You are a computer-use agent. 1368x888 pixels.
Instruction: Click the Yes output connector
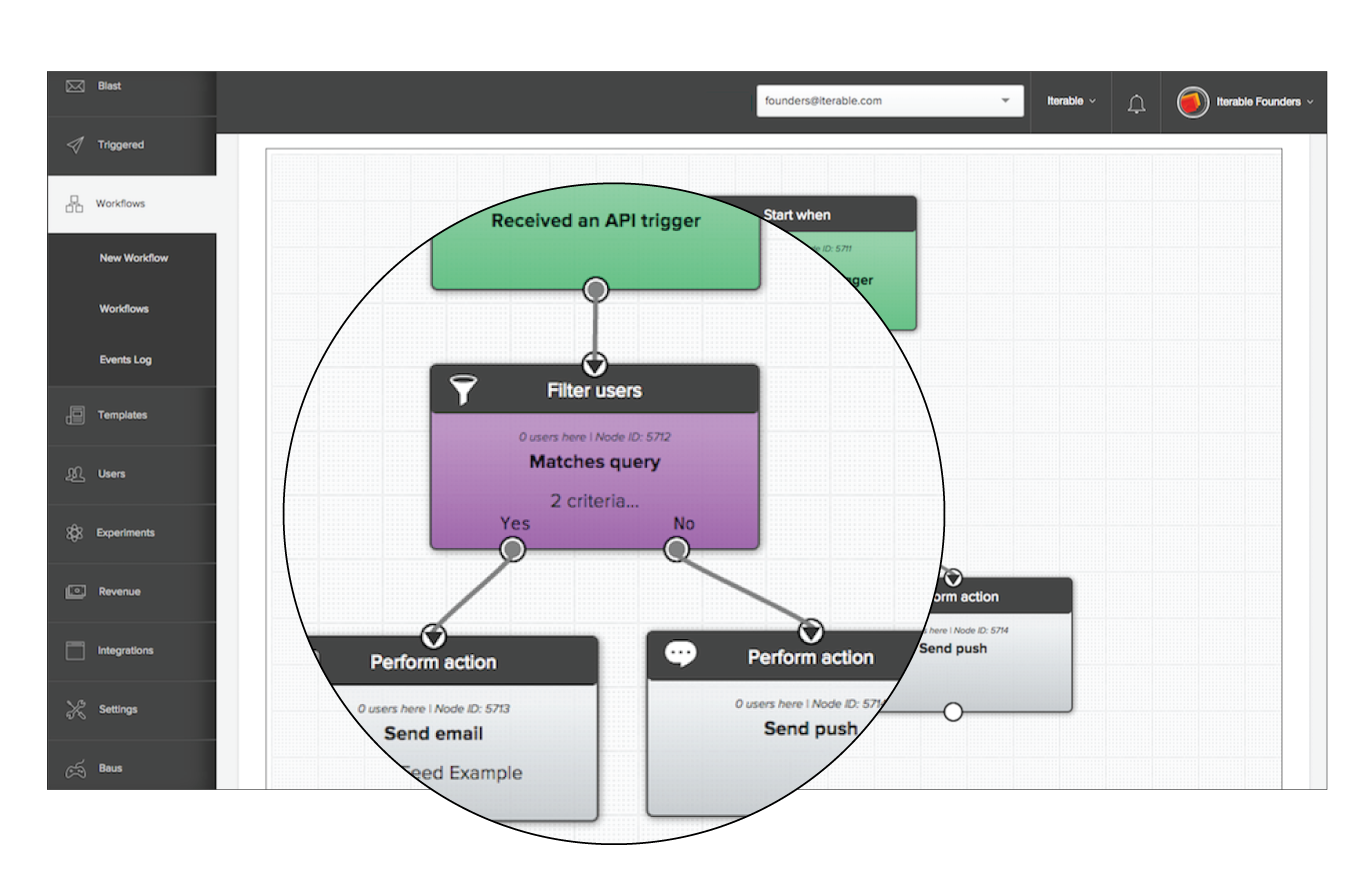click(x=513, y=549)
